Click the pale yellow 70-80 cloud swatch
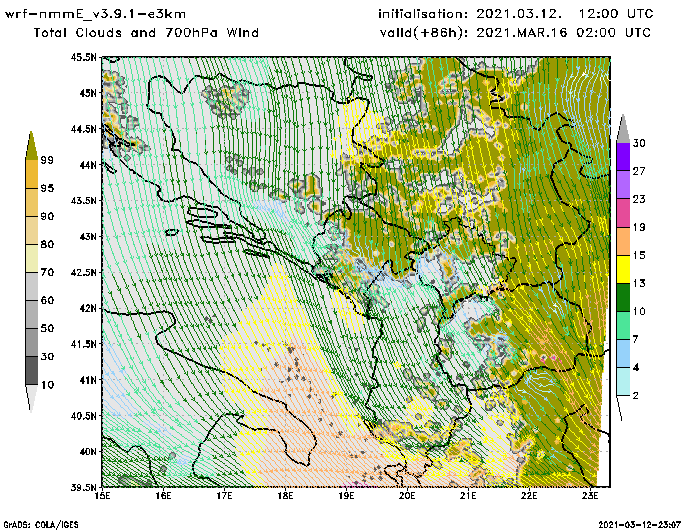Image resolution: width=700 pixels, height=530 pixels. 32,258
